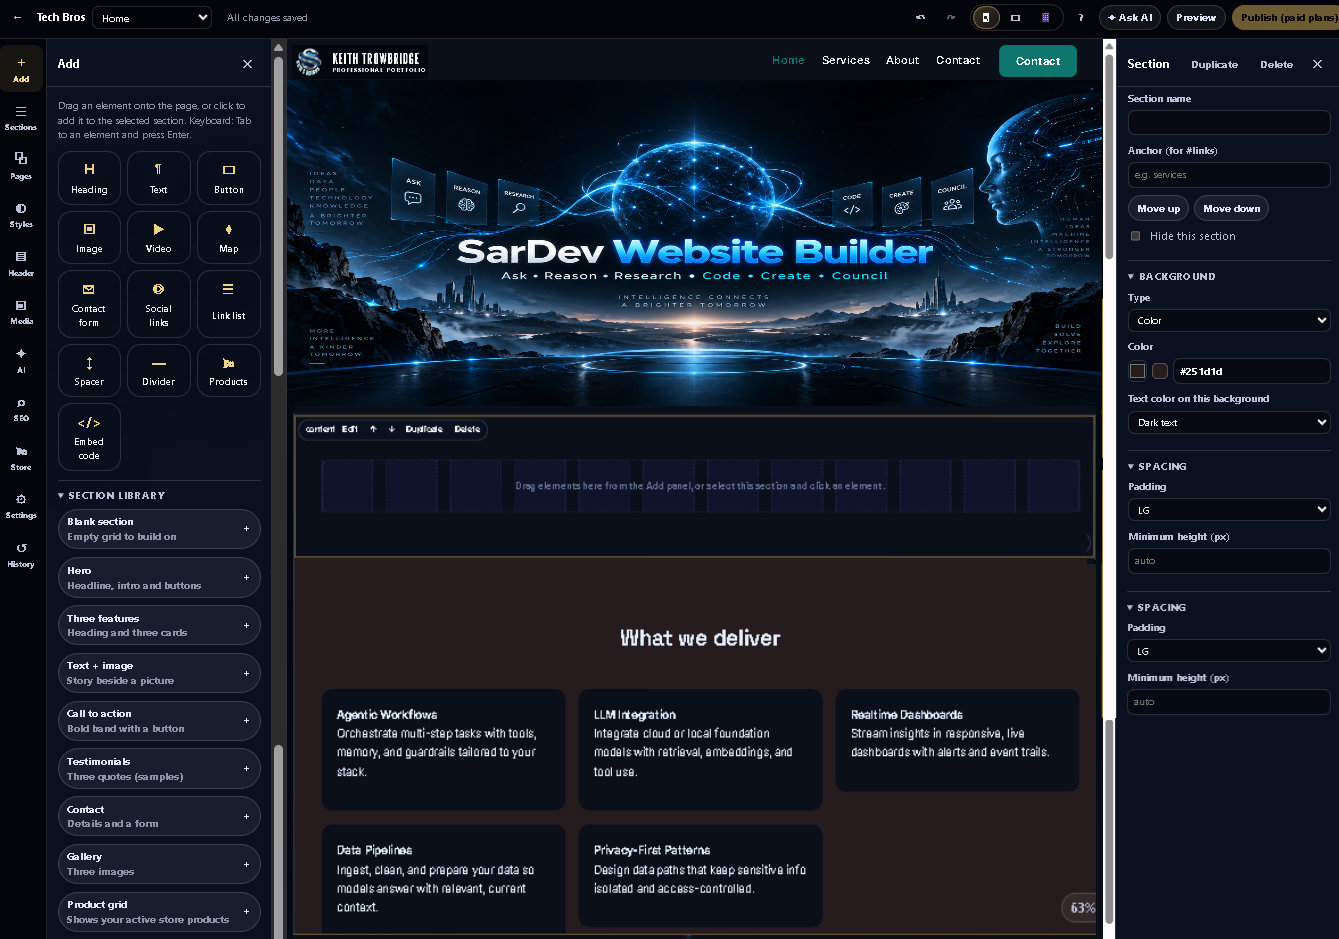
Task: Open the background Type dropdown
Action: (1229, 320)
